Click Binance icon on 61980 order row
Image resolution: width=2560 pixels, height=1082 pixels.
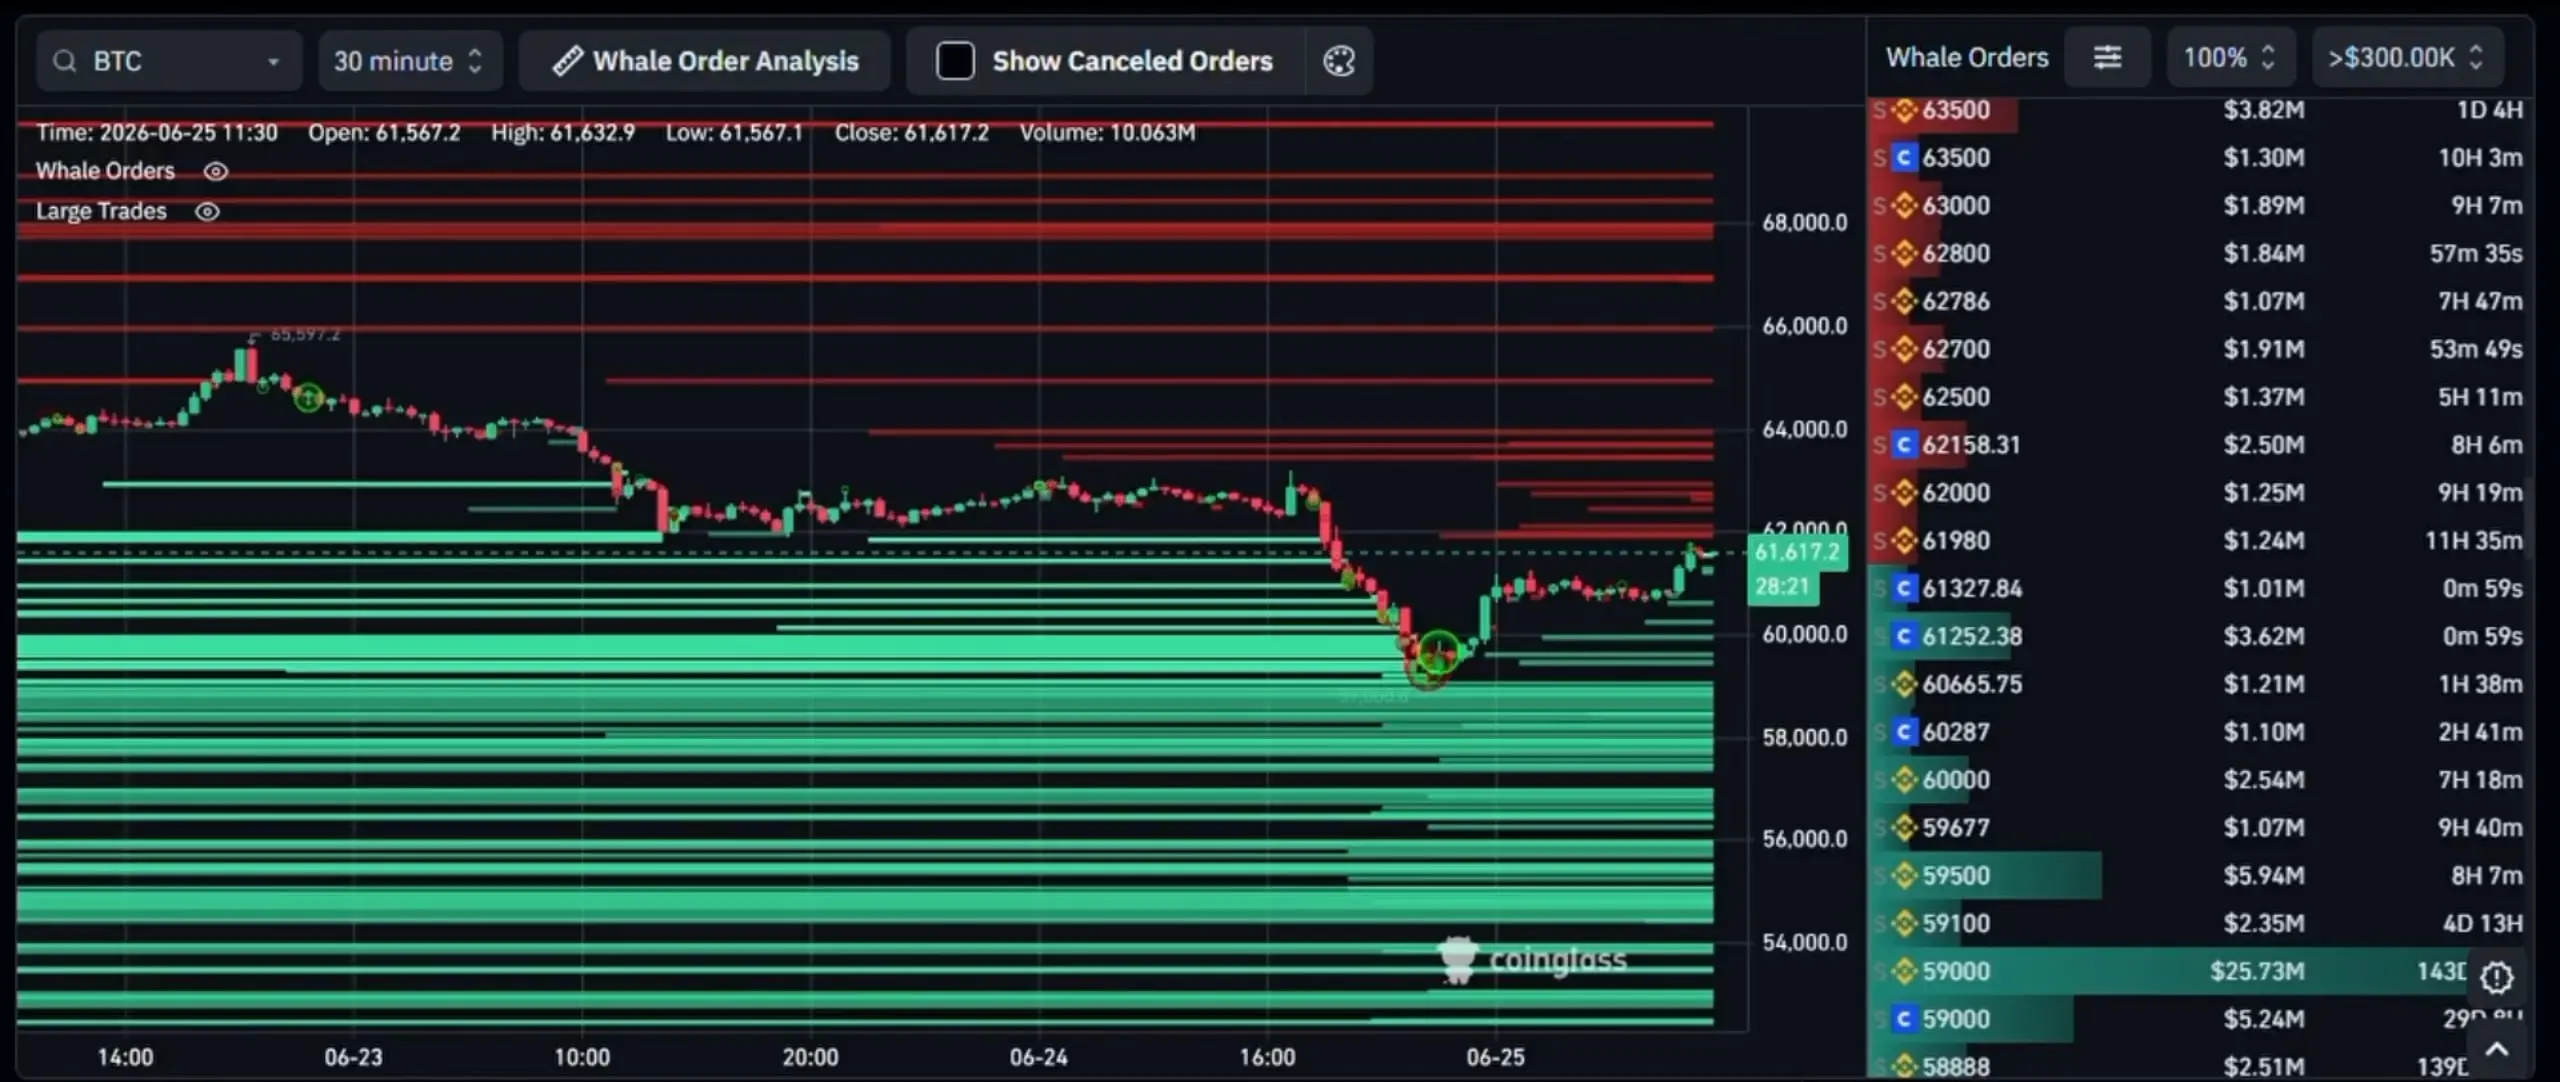pos(1904,541)
